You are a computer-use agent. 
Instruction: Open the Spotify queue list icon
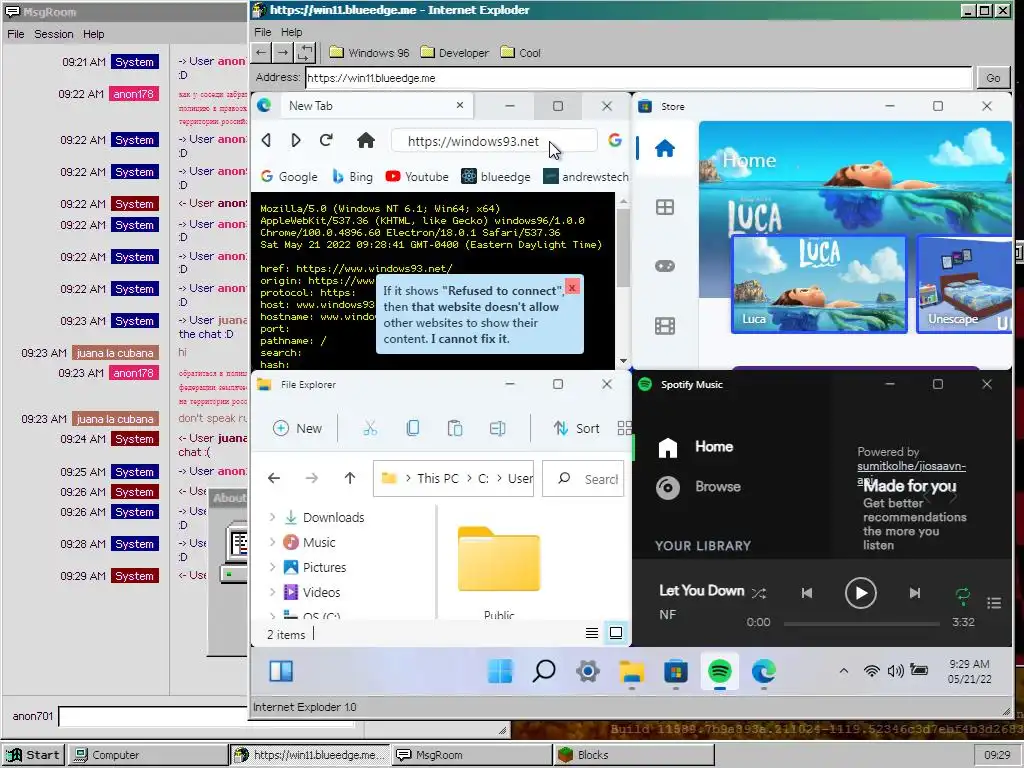994,603
